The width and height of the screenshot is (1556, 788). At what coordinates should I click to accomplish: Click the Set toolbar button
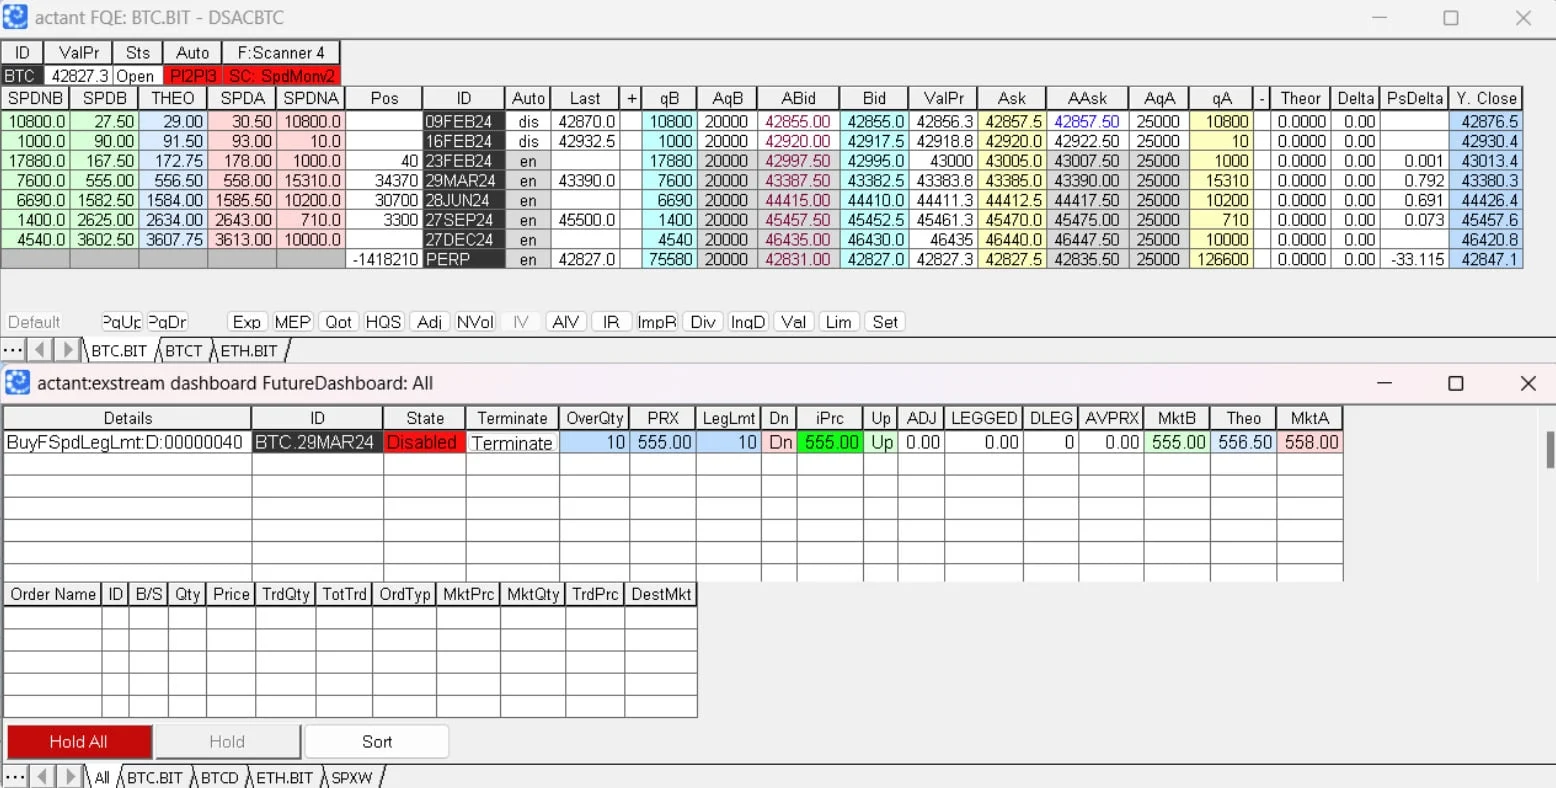pos(885,322)
